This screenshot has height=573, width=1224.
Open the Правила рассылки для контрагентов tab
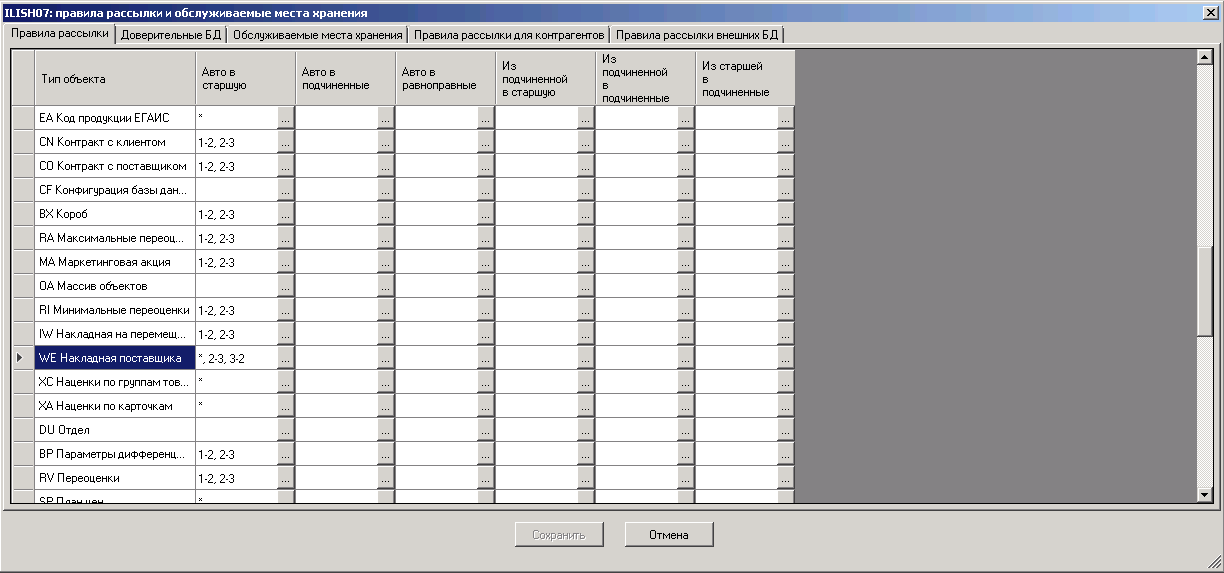click(x=509, y=34)
